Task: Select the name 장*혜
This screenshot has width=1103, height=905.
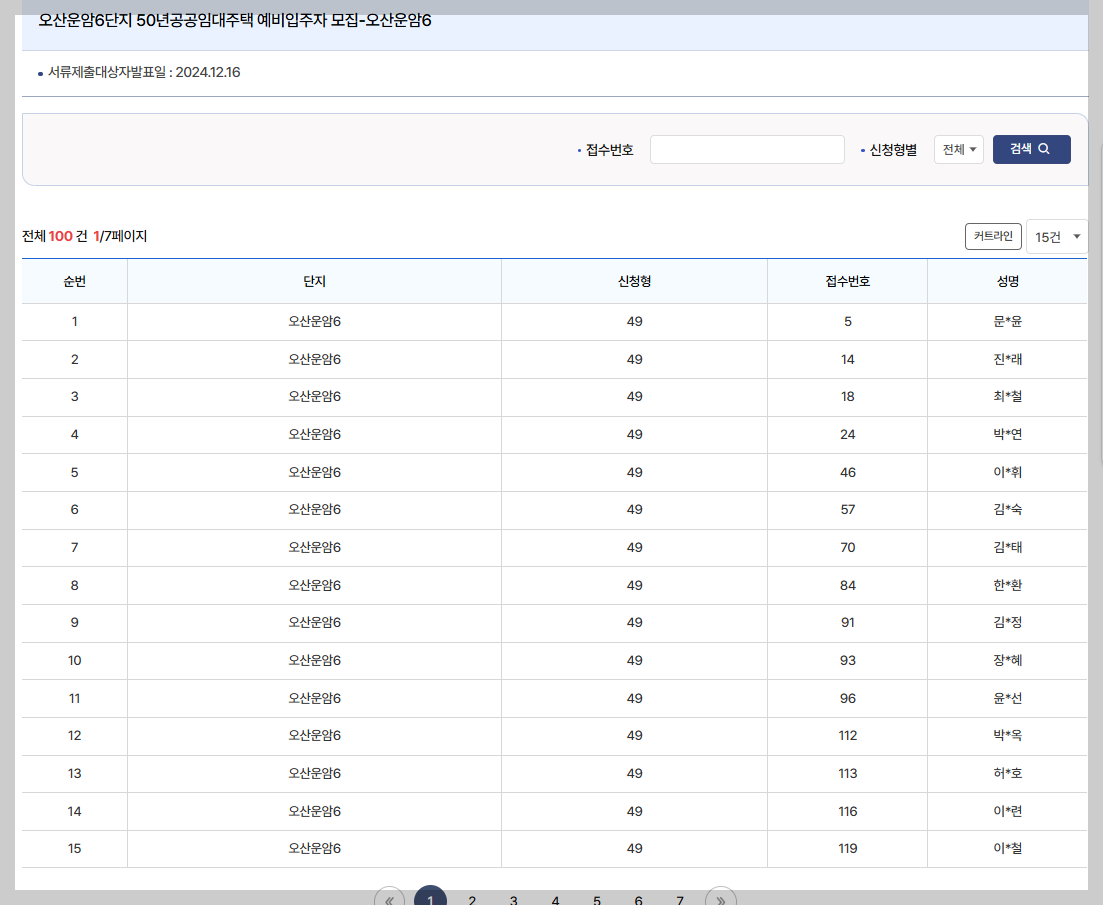Action: click(x=1007, y=660)
